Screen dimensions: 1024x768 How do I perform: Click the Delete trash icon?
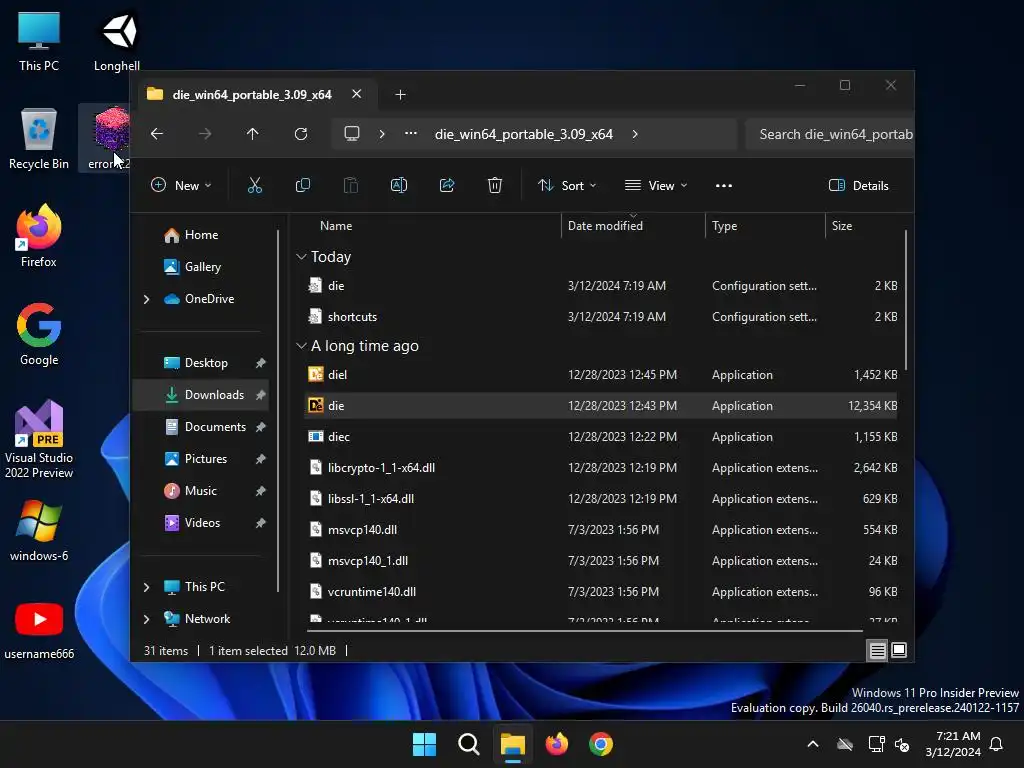click(x=494, y=185)
